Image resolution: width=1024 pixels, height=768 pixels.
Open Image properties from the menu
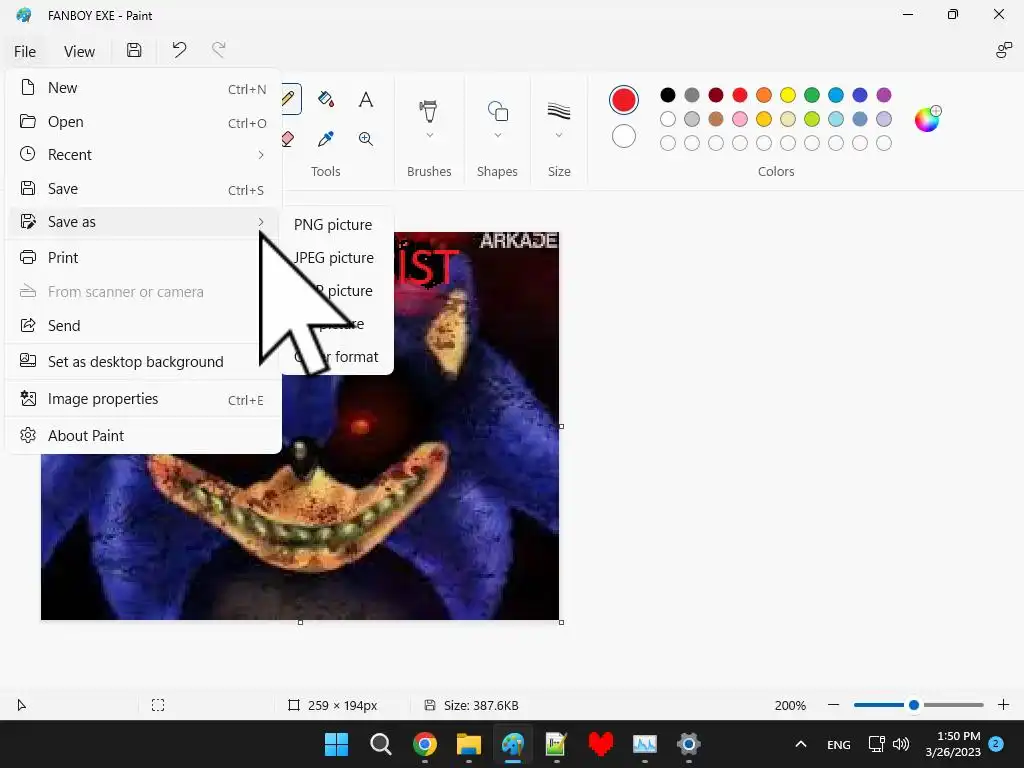point(144,399)
